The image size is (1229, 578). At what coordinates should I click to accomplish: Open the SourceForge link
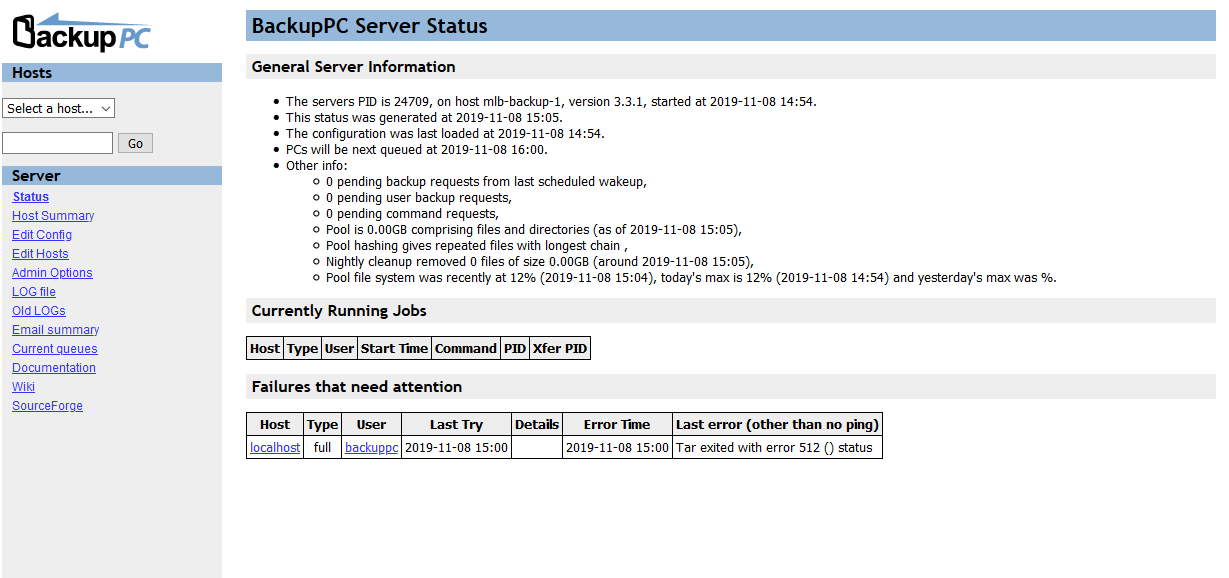[x=47, y=406]
